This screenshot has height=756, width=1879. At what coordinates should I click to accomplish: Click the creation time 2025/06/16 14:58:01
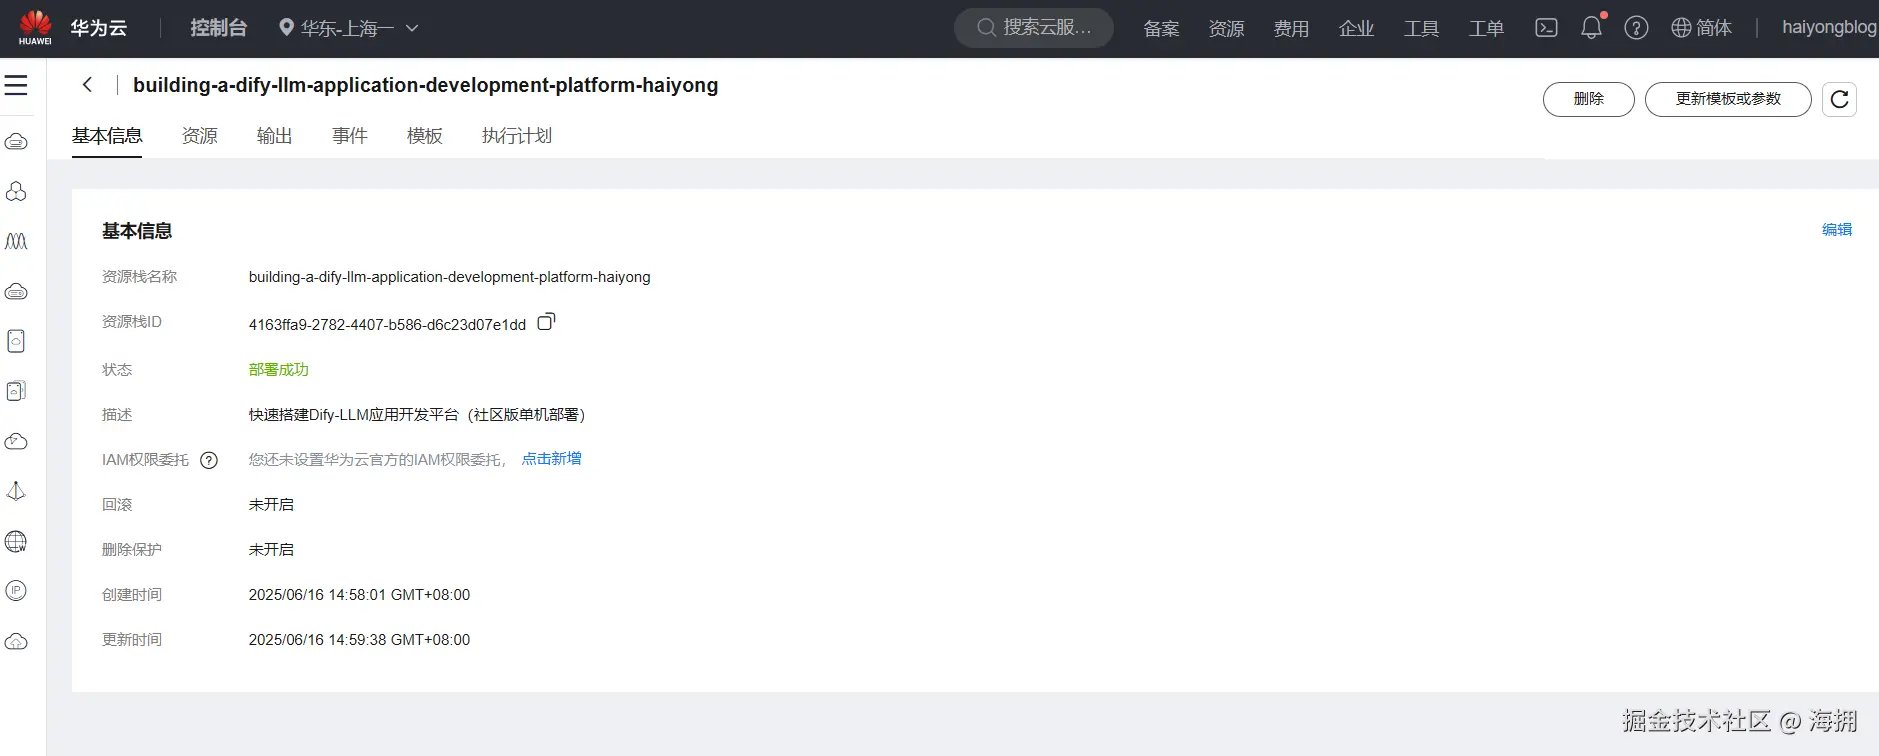point(359,595)
